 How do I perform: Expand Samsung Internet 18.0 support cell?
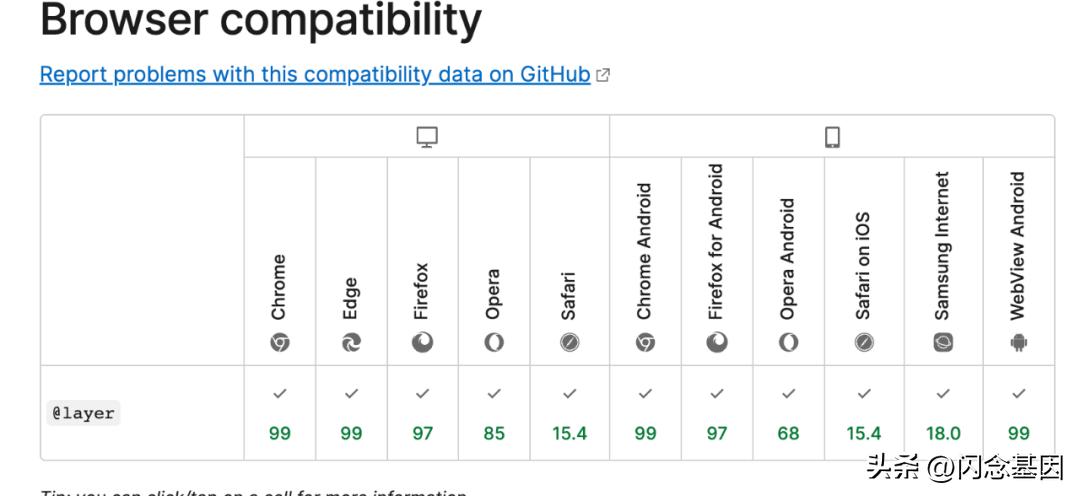click(943, 413)
